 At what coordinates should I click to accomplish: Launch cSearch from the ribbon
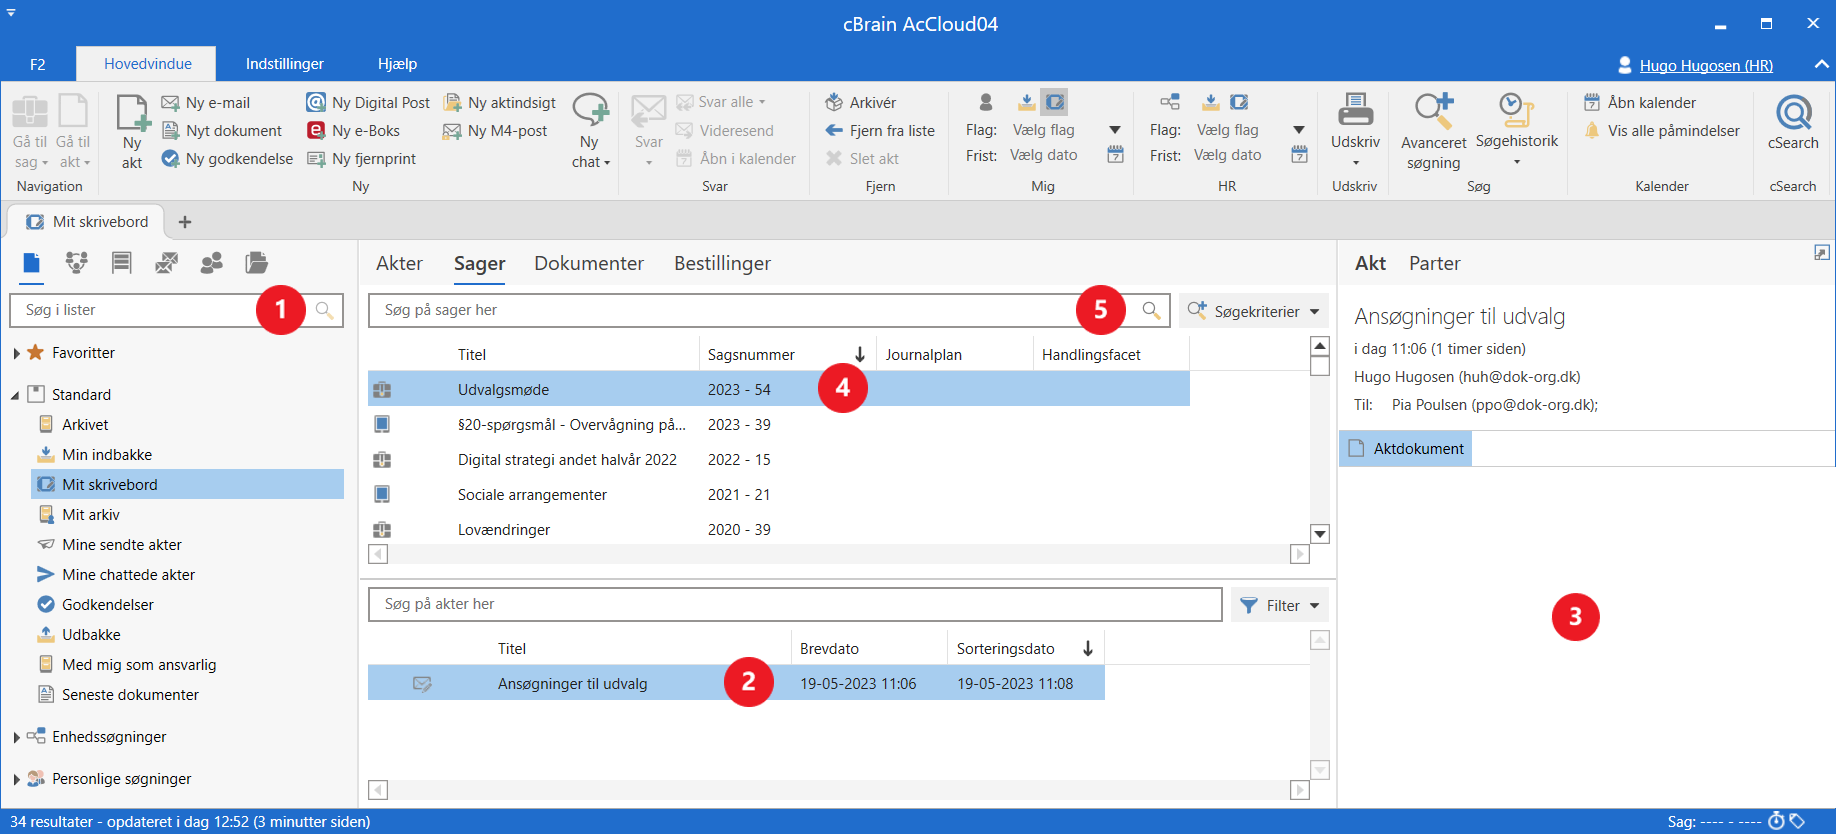1792,112
